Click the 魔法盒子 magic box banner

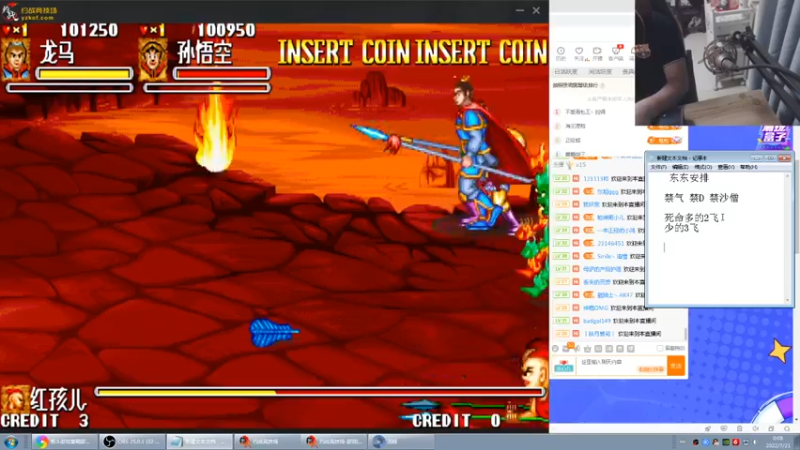pyautogui.click(x=774, y=137)
